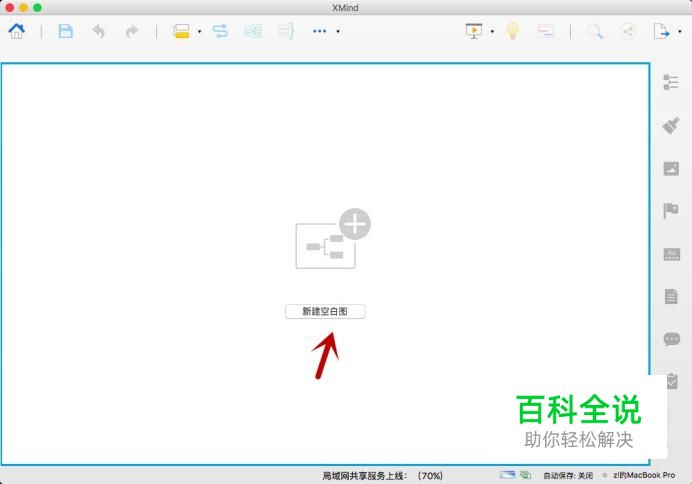
Task: Click the Redo arrow icon
Action: click(x=132, y=31)
